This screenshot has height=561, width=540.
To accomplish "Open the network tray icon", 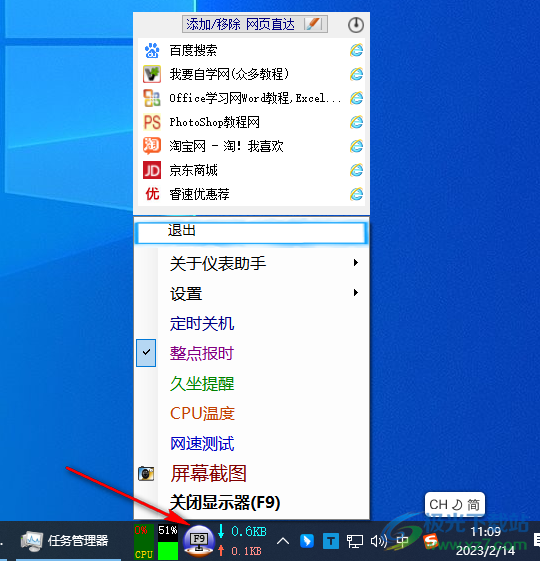I will [355, 541].
